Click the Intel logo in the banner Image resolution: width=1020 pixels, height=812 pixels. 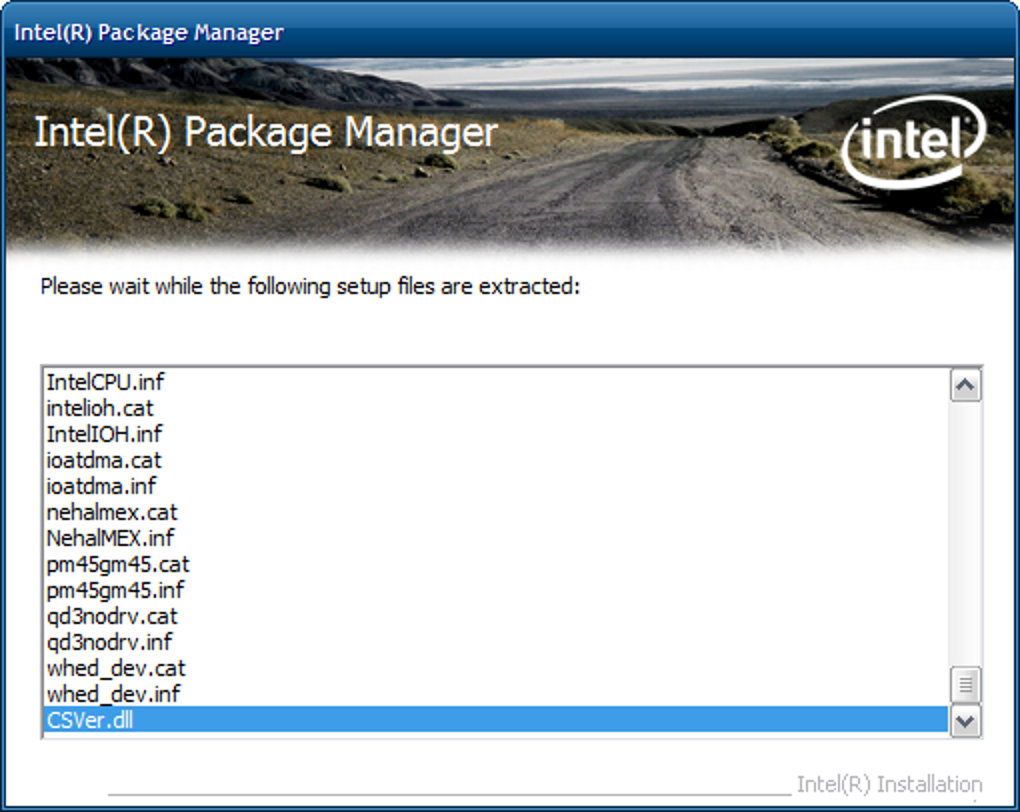tap(912, 142)
